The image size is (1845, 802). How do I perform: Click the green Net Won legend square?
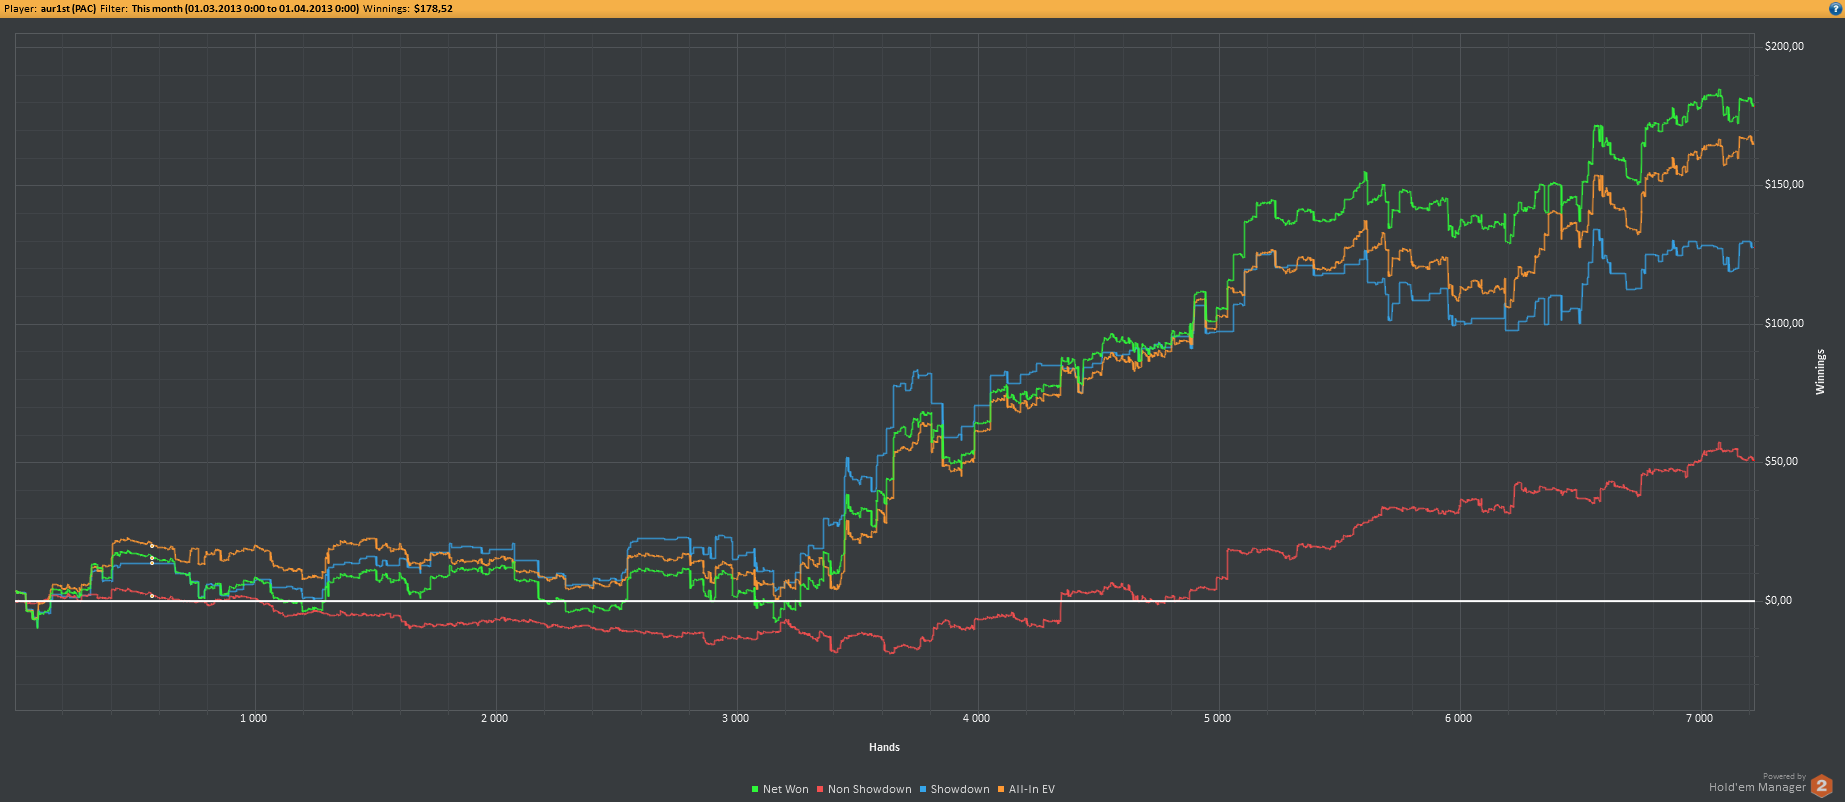point(755,789)
